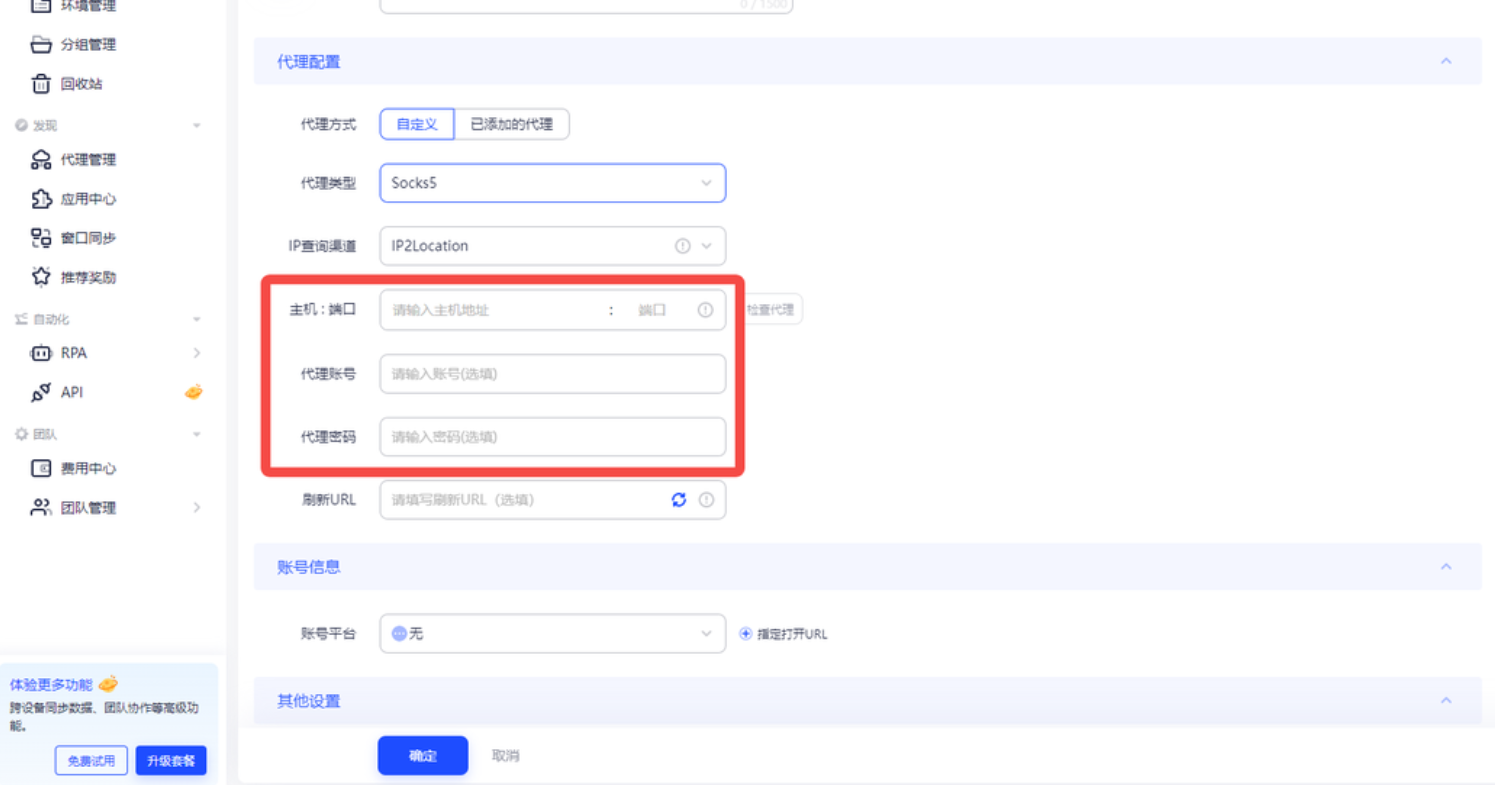Click the refresh icon in 刷新URL field
This screenshot has height=785, width=1495.
pyautogui.click(x=679, y=500)
